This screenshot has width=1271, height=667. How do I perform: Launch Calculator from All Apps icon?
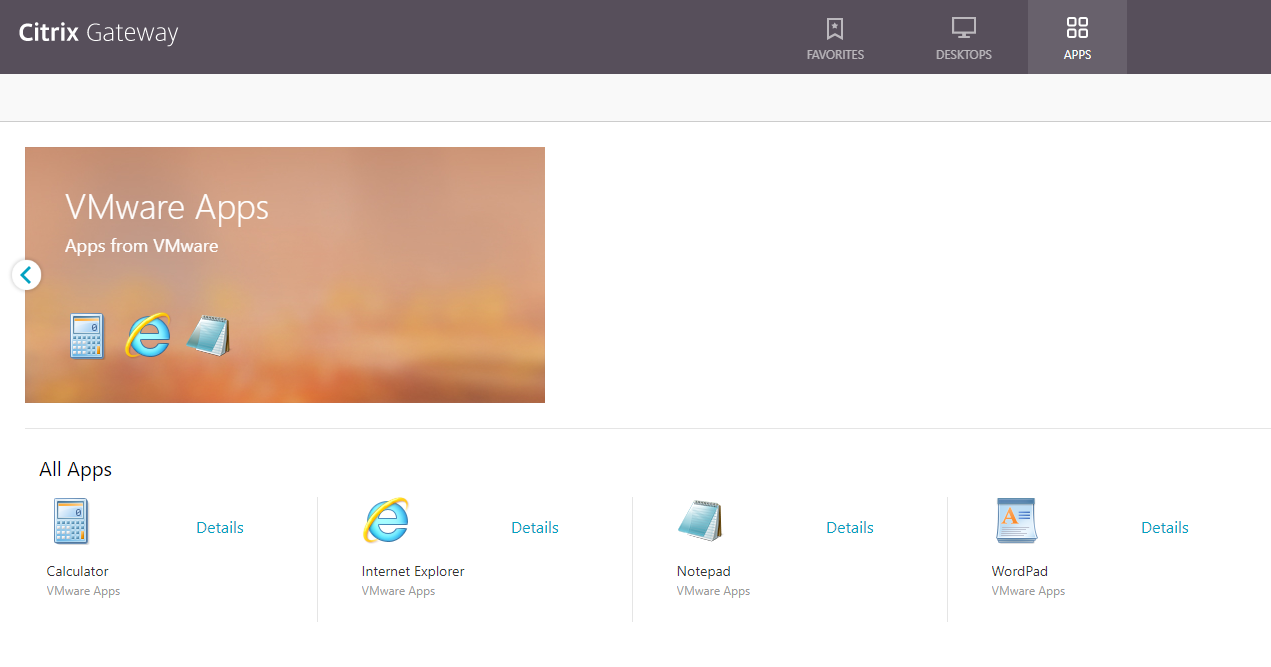[x=71, y=521]
